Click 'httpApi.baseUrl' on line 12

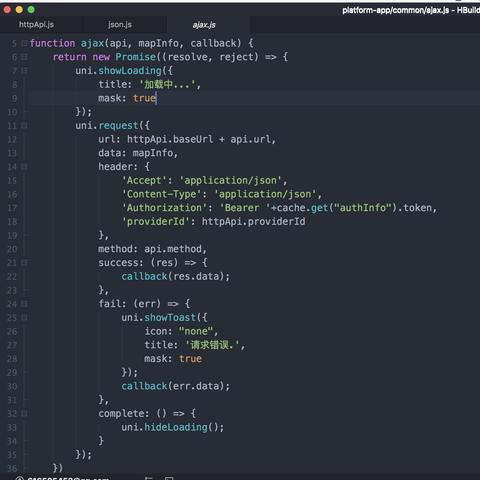pos(170,139)
